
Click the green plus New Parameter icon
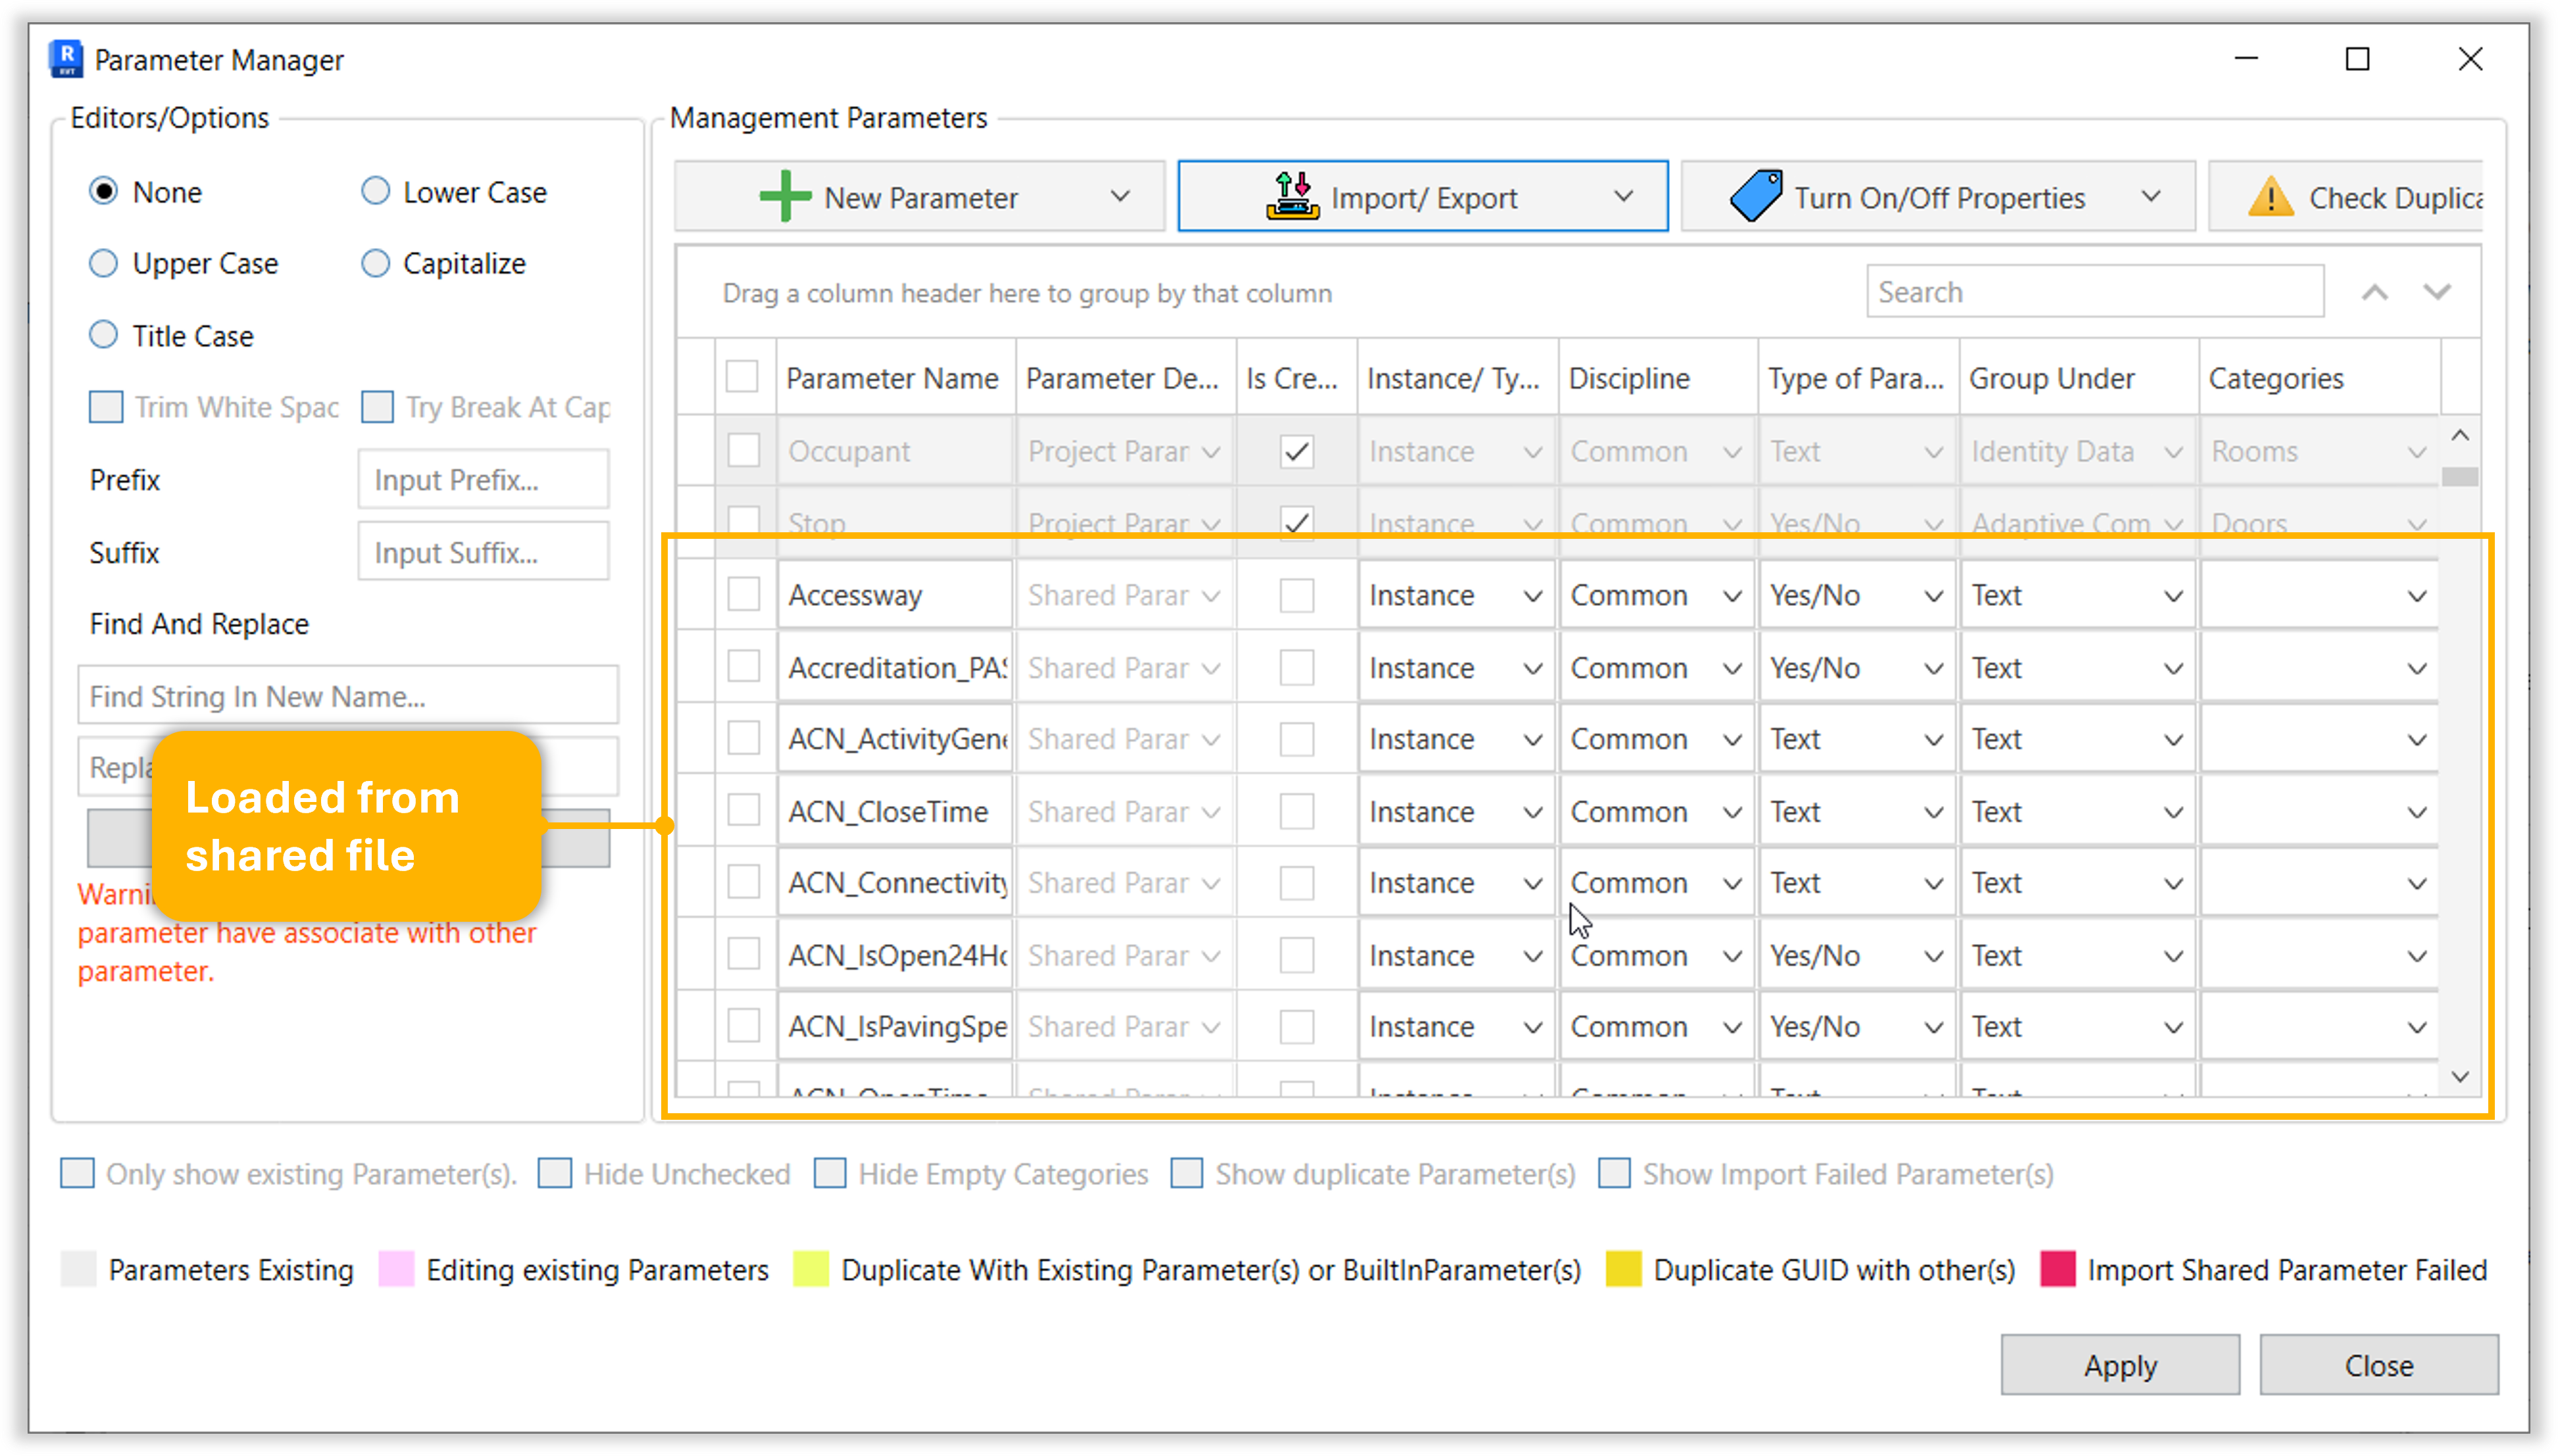click(x=785, y=197)
